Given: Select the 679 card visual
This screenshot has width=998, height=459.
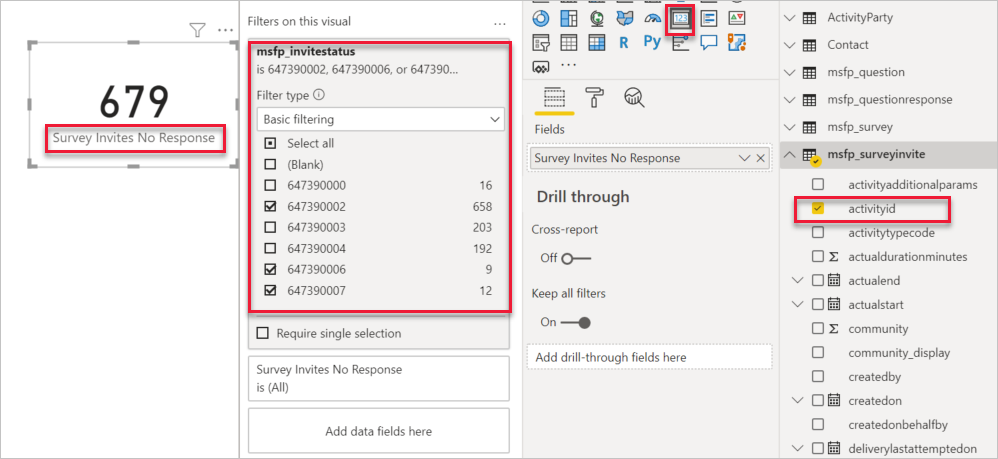Looking at the screenshot, I should (x=134, y=102).
